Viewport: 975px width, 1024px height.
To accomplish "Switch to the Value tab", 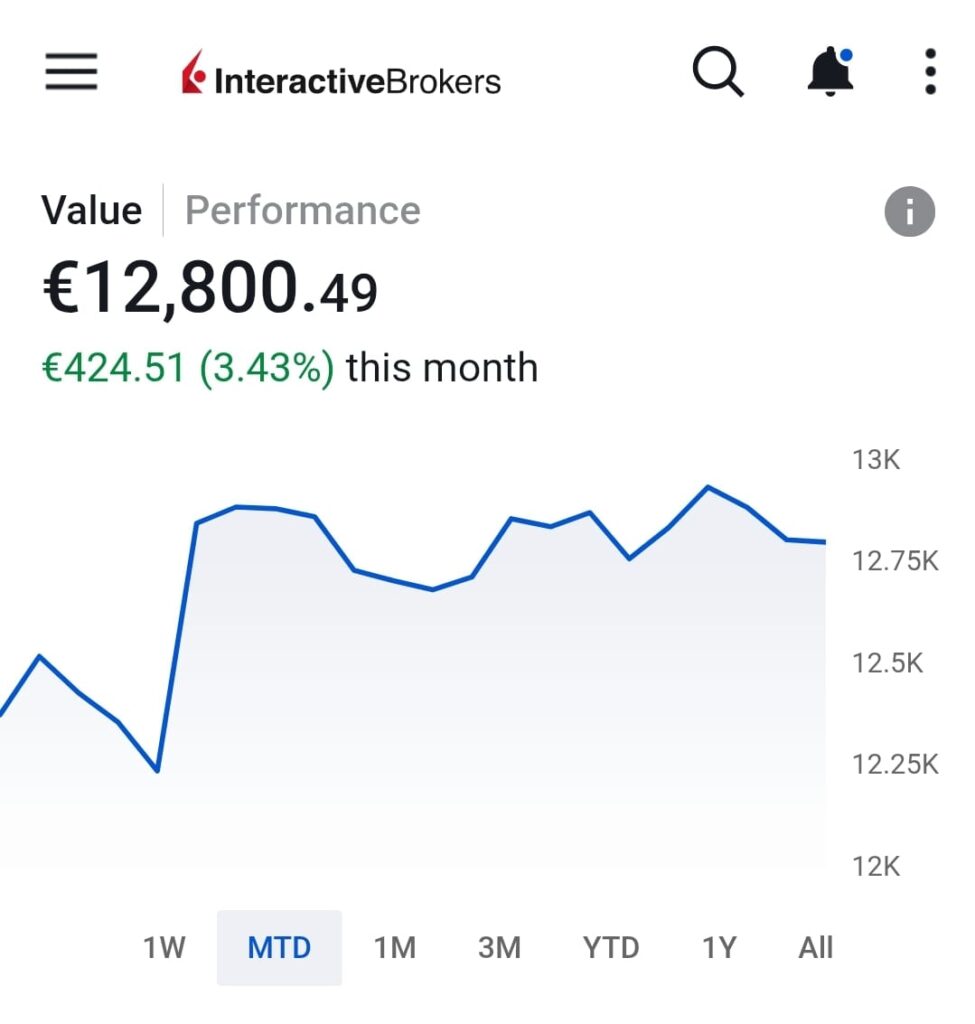I will click(92, 211).
